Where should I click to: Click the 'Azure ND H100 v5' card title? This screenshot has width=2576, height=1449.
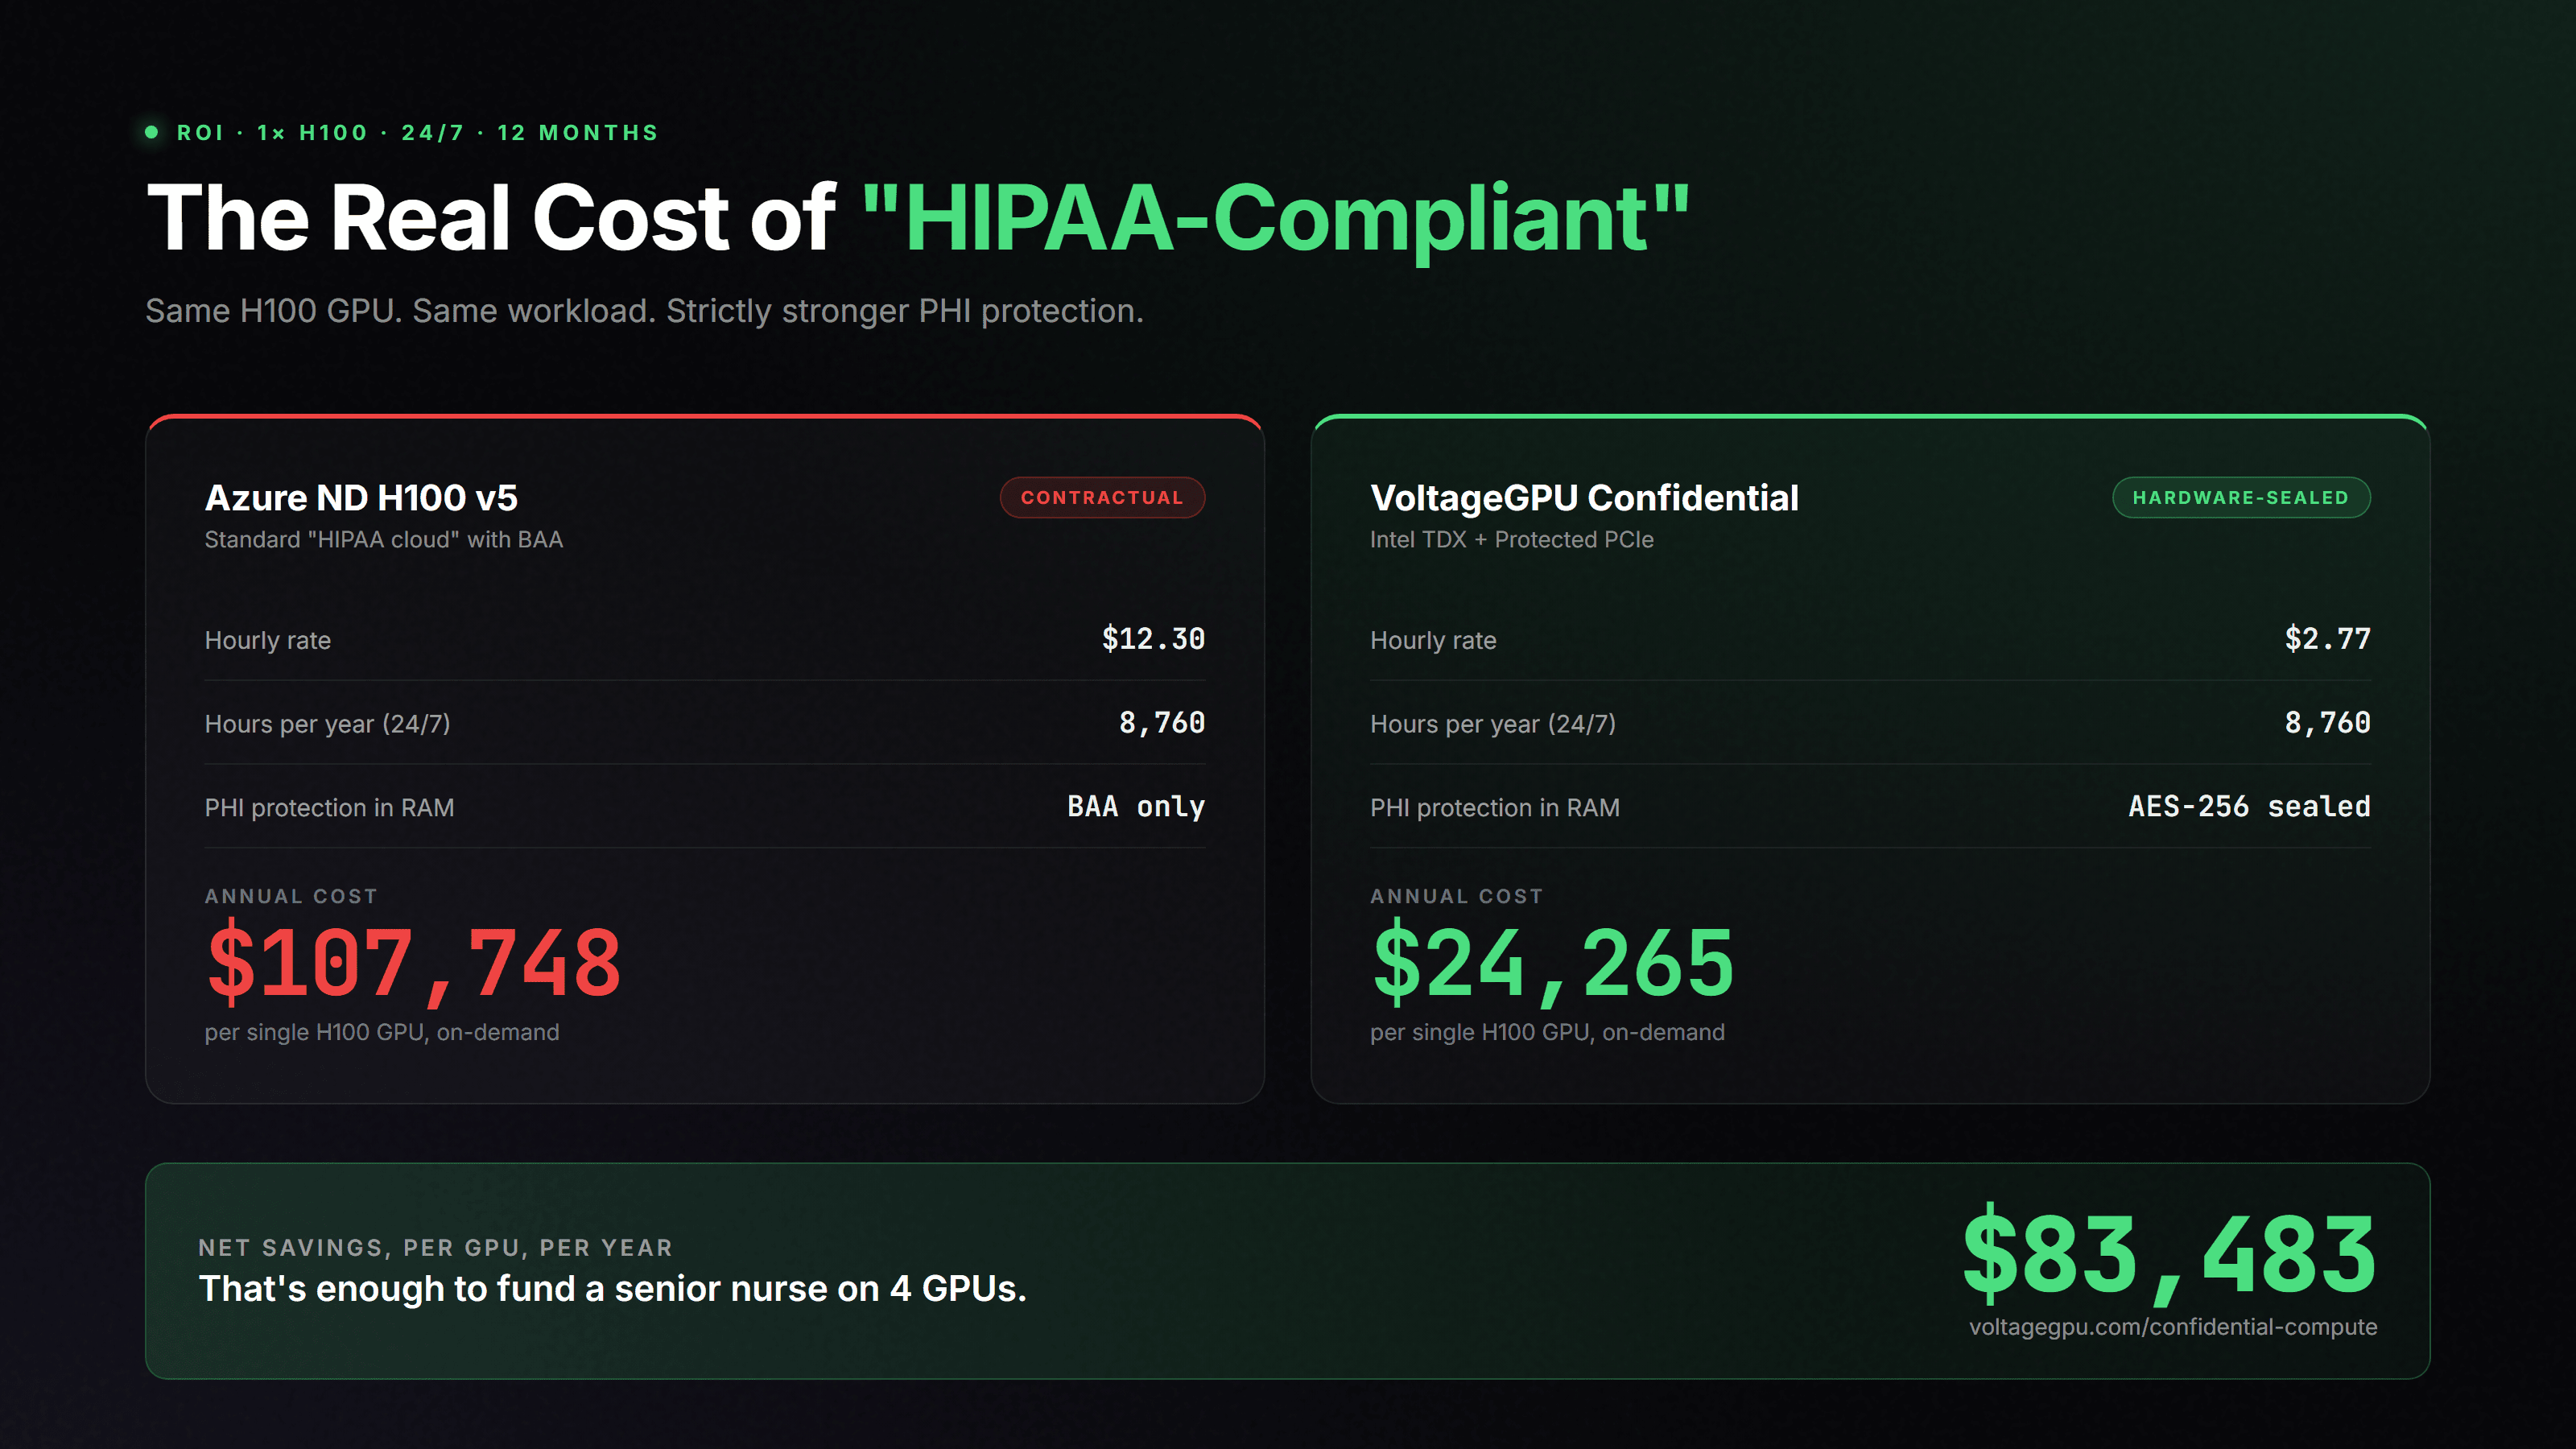pos(361,497)
